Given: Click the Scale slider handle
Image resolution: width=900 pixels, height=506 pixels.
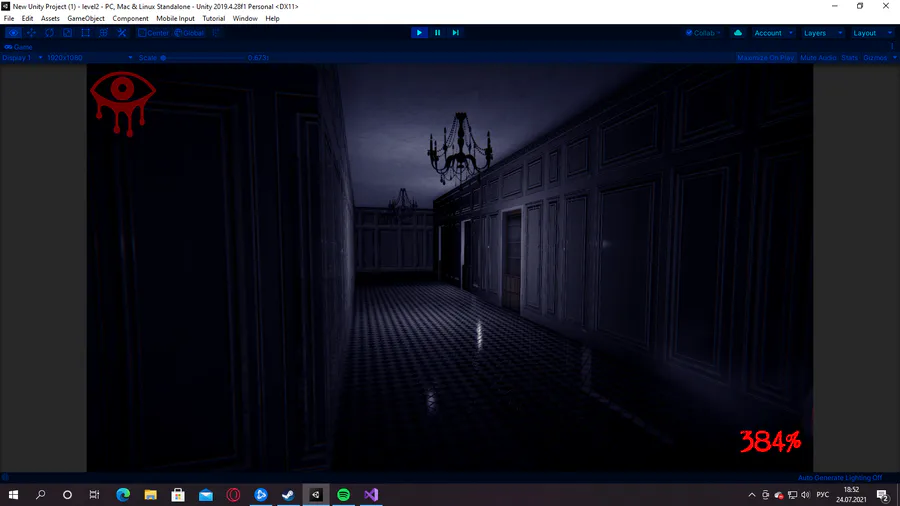Looking at the screenshot, I should coord(163,57).
